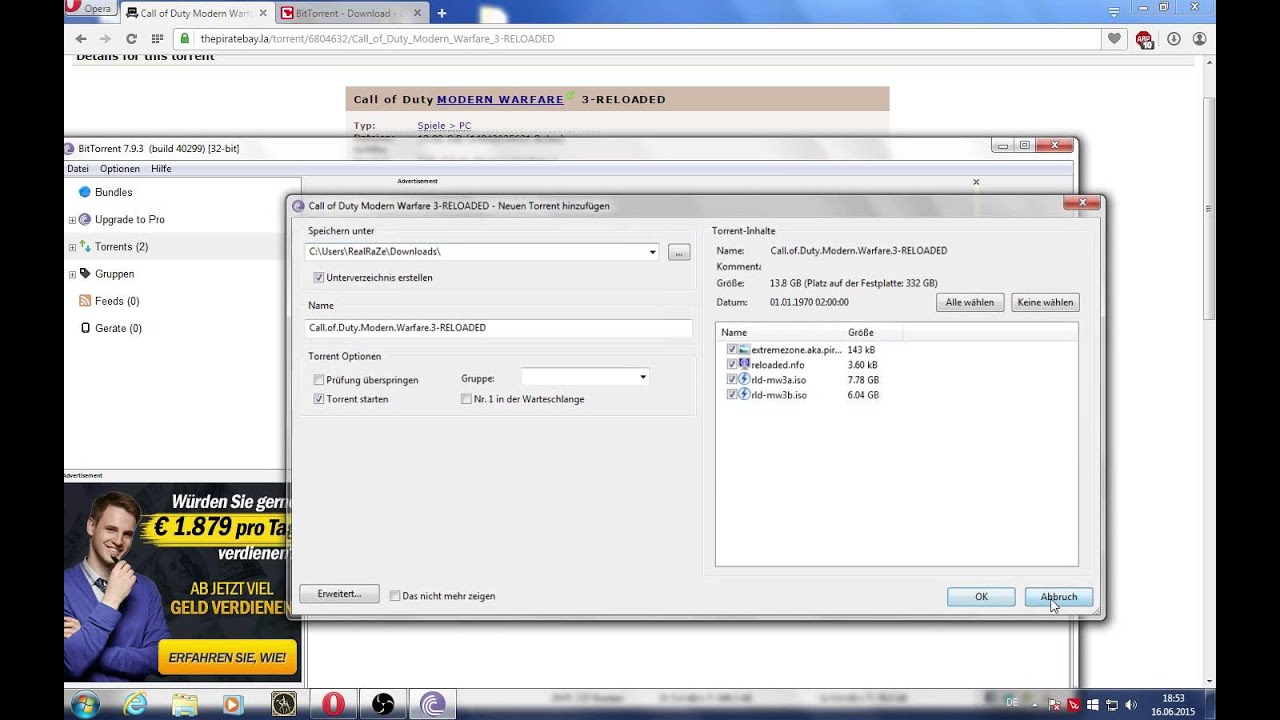Image resolution: width=1280 pixels, height=720 pixels.
Task: Click the BitTorrent icon in the taskbar
Action: [x=432, y=704]
